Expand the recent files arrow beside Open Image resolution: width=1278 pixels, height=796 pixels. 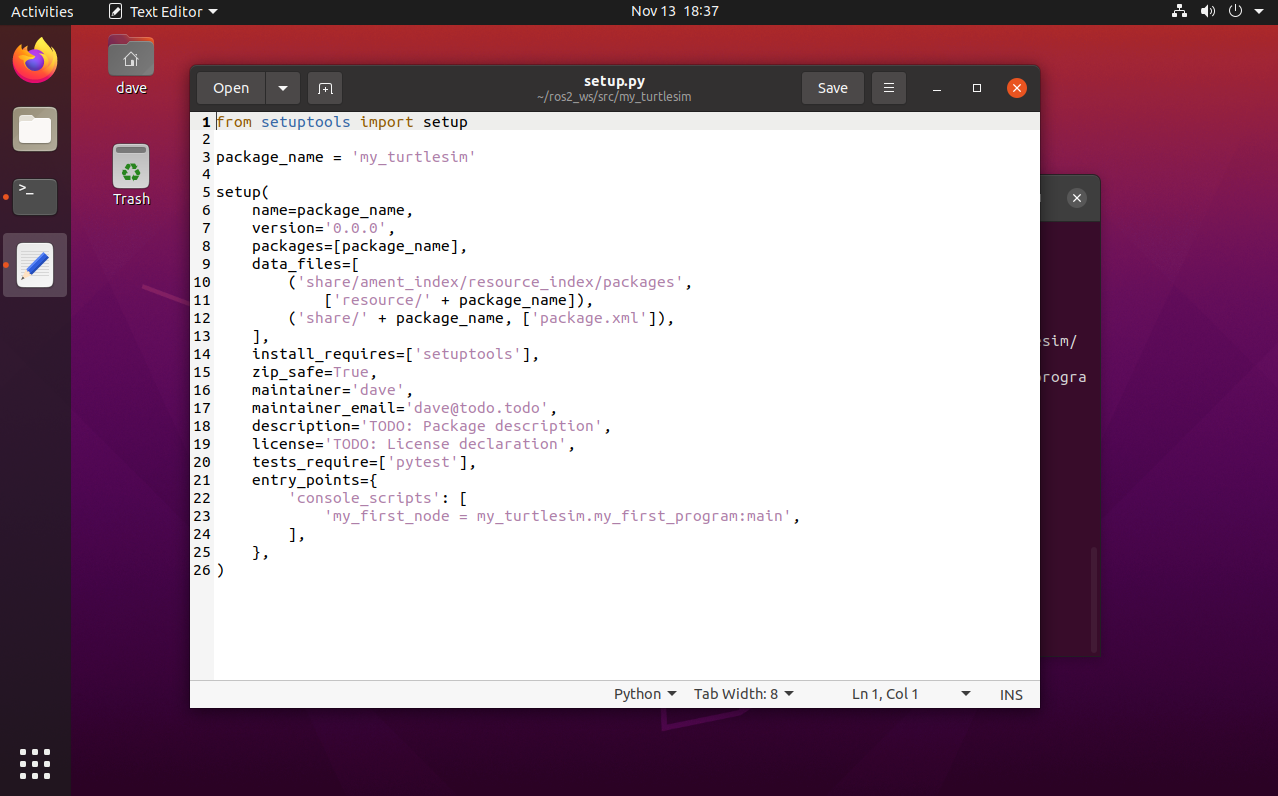click(x=283, y=88)
